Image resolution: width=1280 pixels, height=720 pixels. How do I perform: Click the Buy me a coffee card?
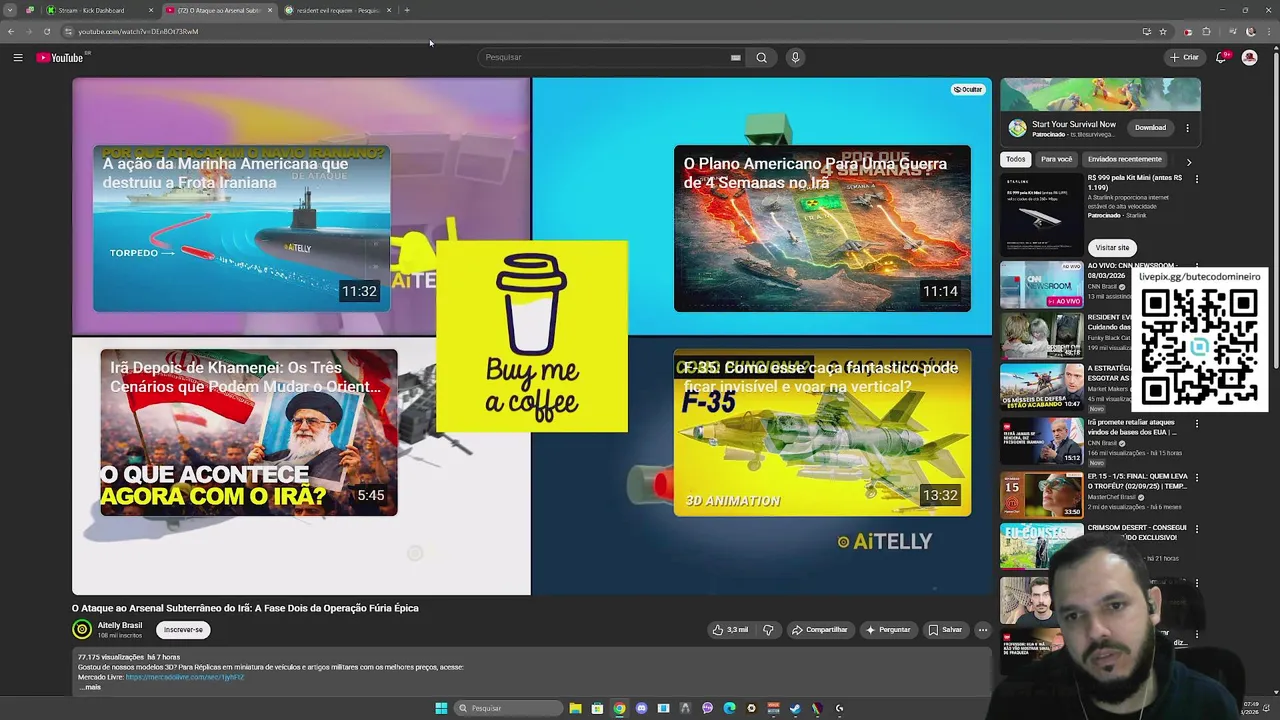coord(532,336)
